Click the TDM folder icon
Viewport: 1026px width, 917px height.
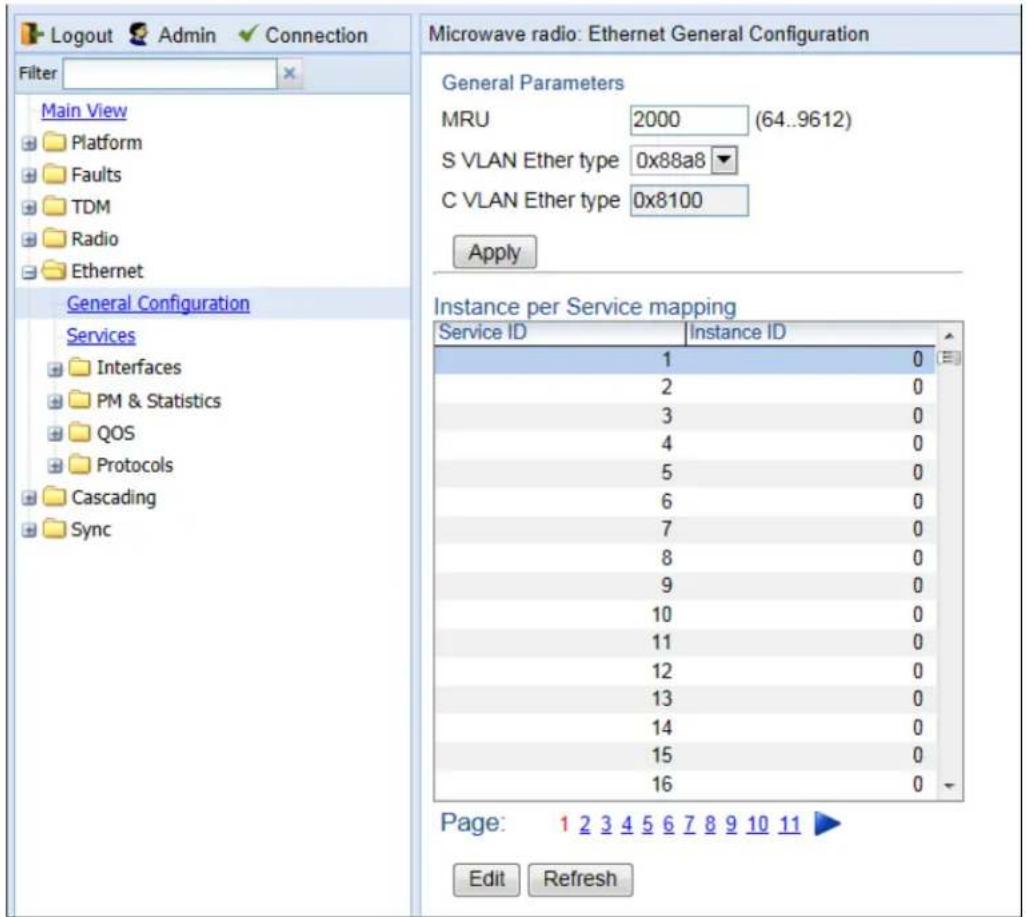click(54, 207)
